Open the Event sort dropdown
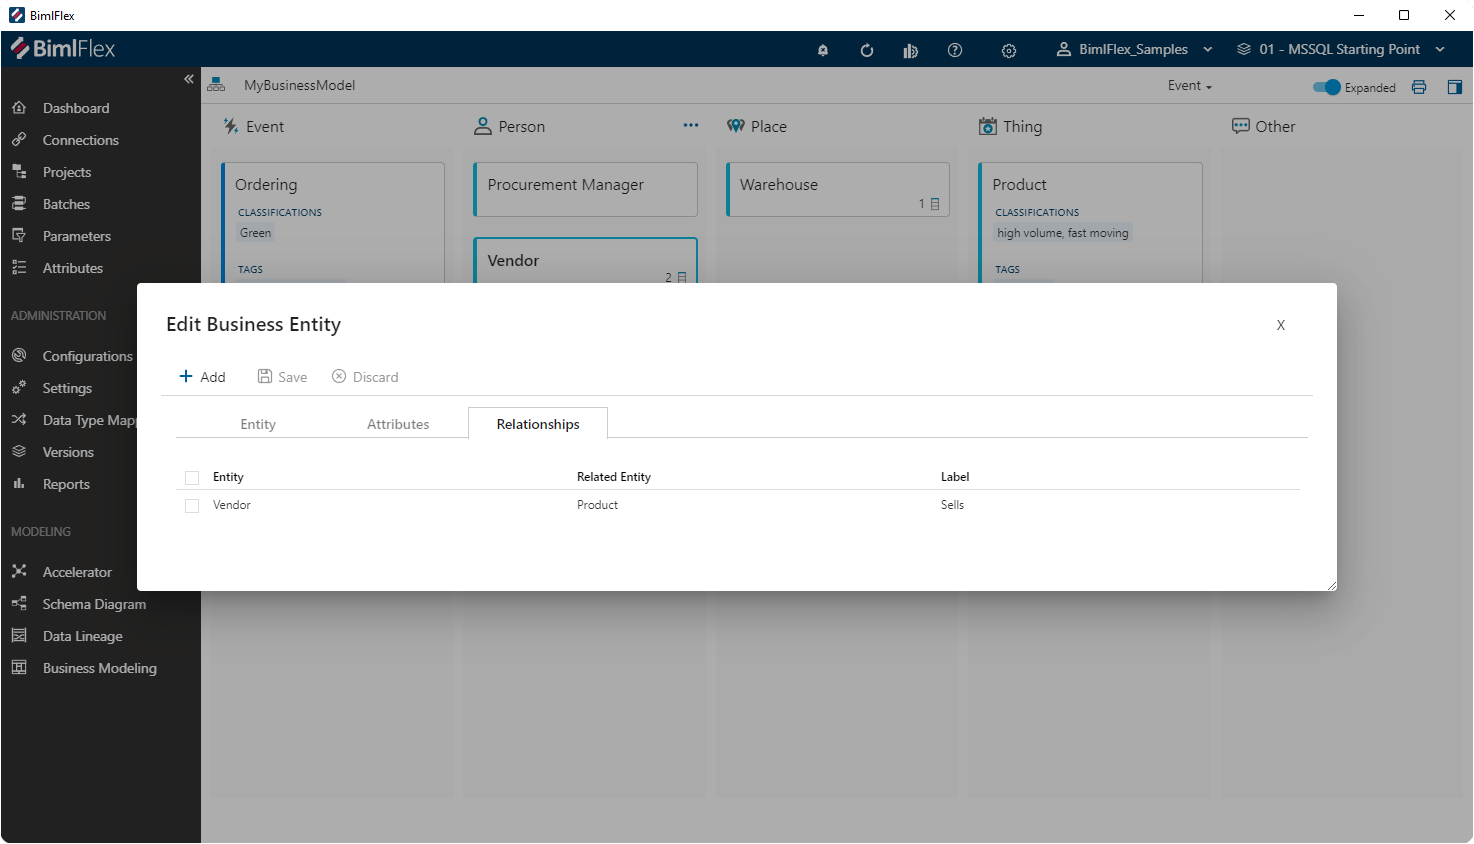Viewport: 1474px width, 844px height. pyautogui.click(x=1189, y=86)
